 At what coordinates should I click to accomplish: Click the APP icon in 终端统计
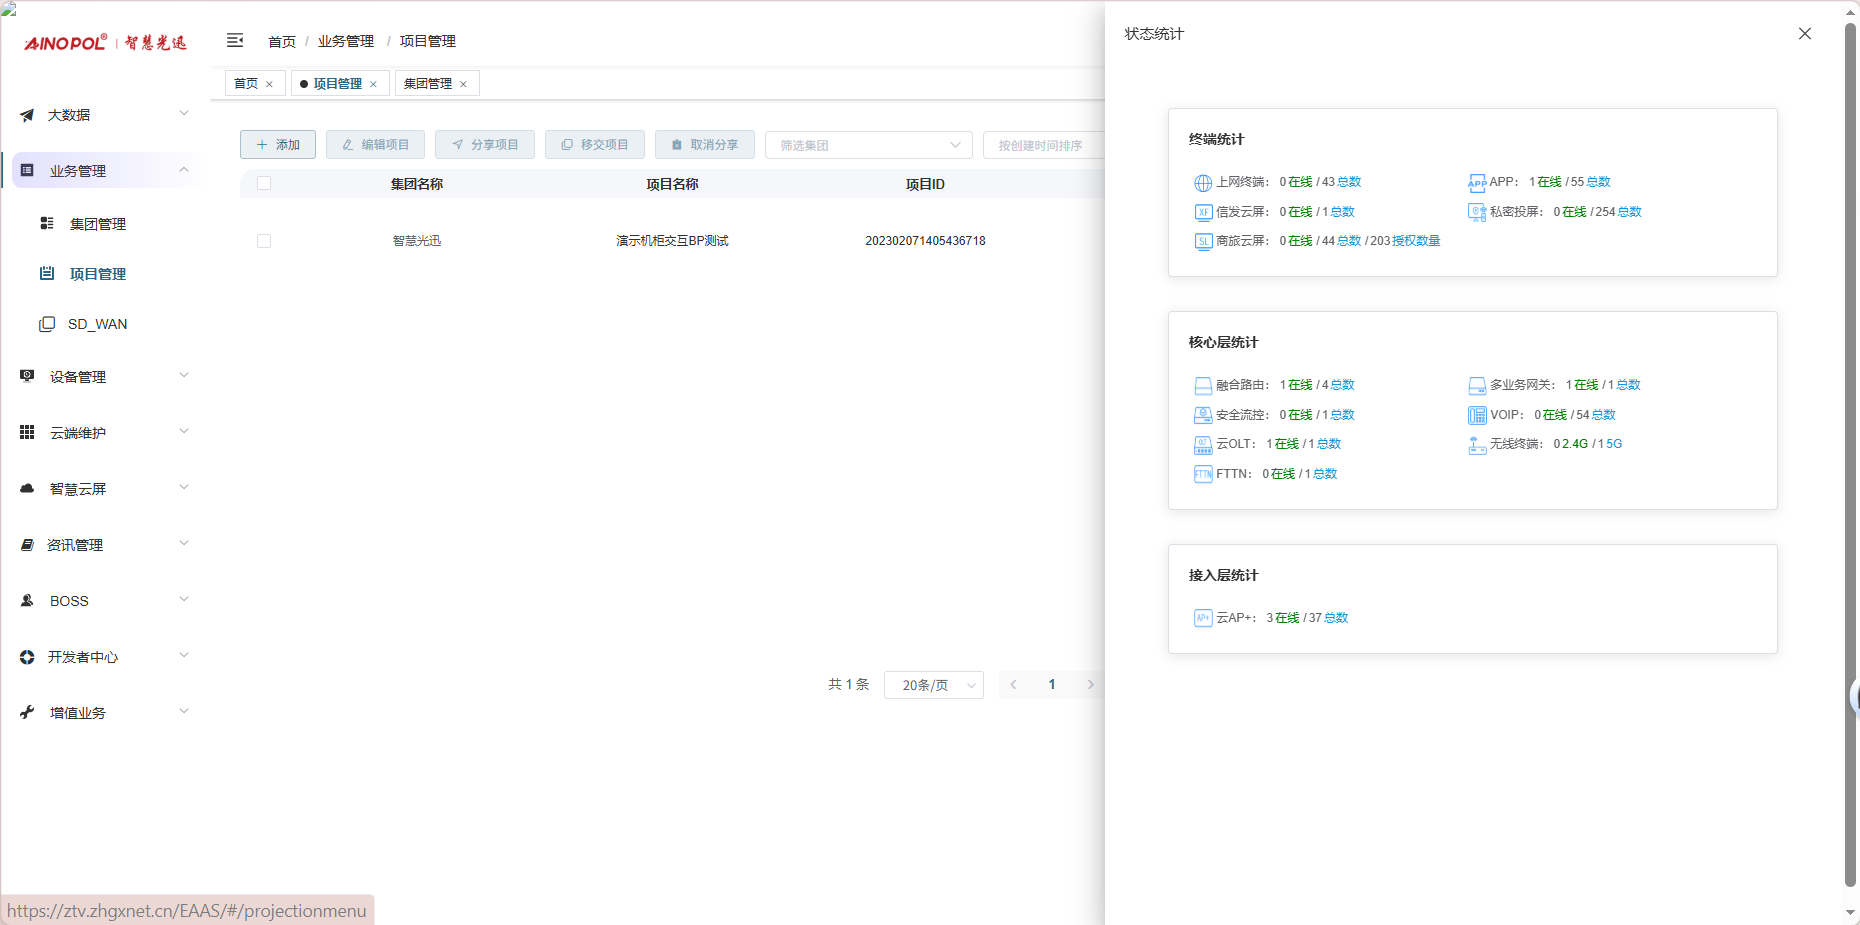tap(1476, 183)
